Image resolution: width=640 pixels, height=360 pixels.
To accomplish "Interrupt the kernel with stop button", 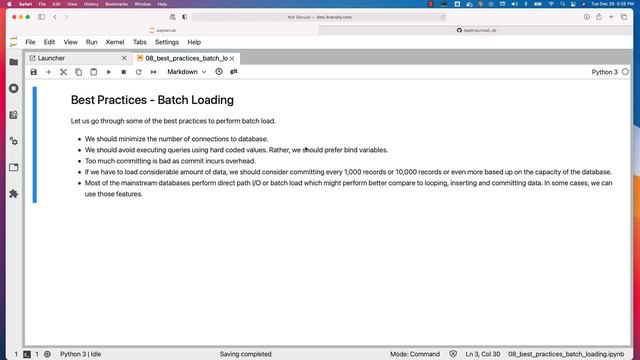I will point(124,72).
